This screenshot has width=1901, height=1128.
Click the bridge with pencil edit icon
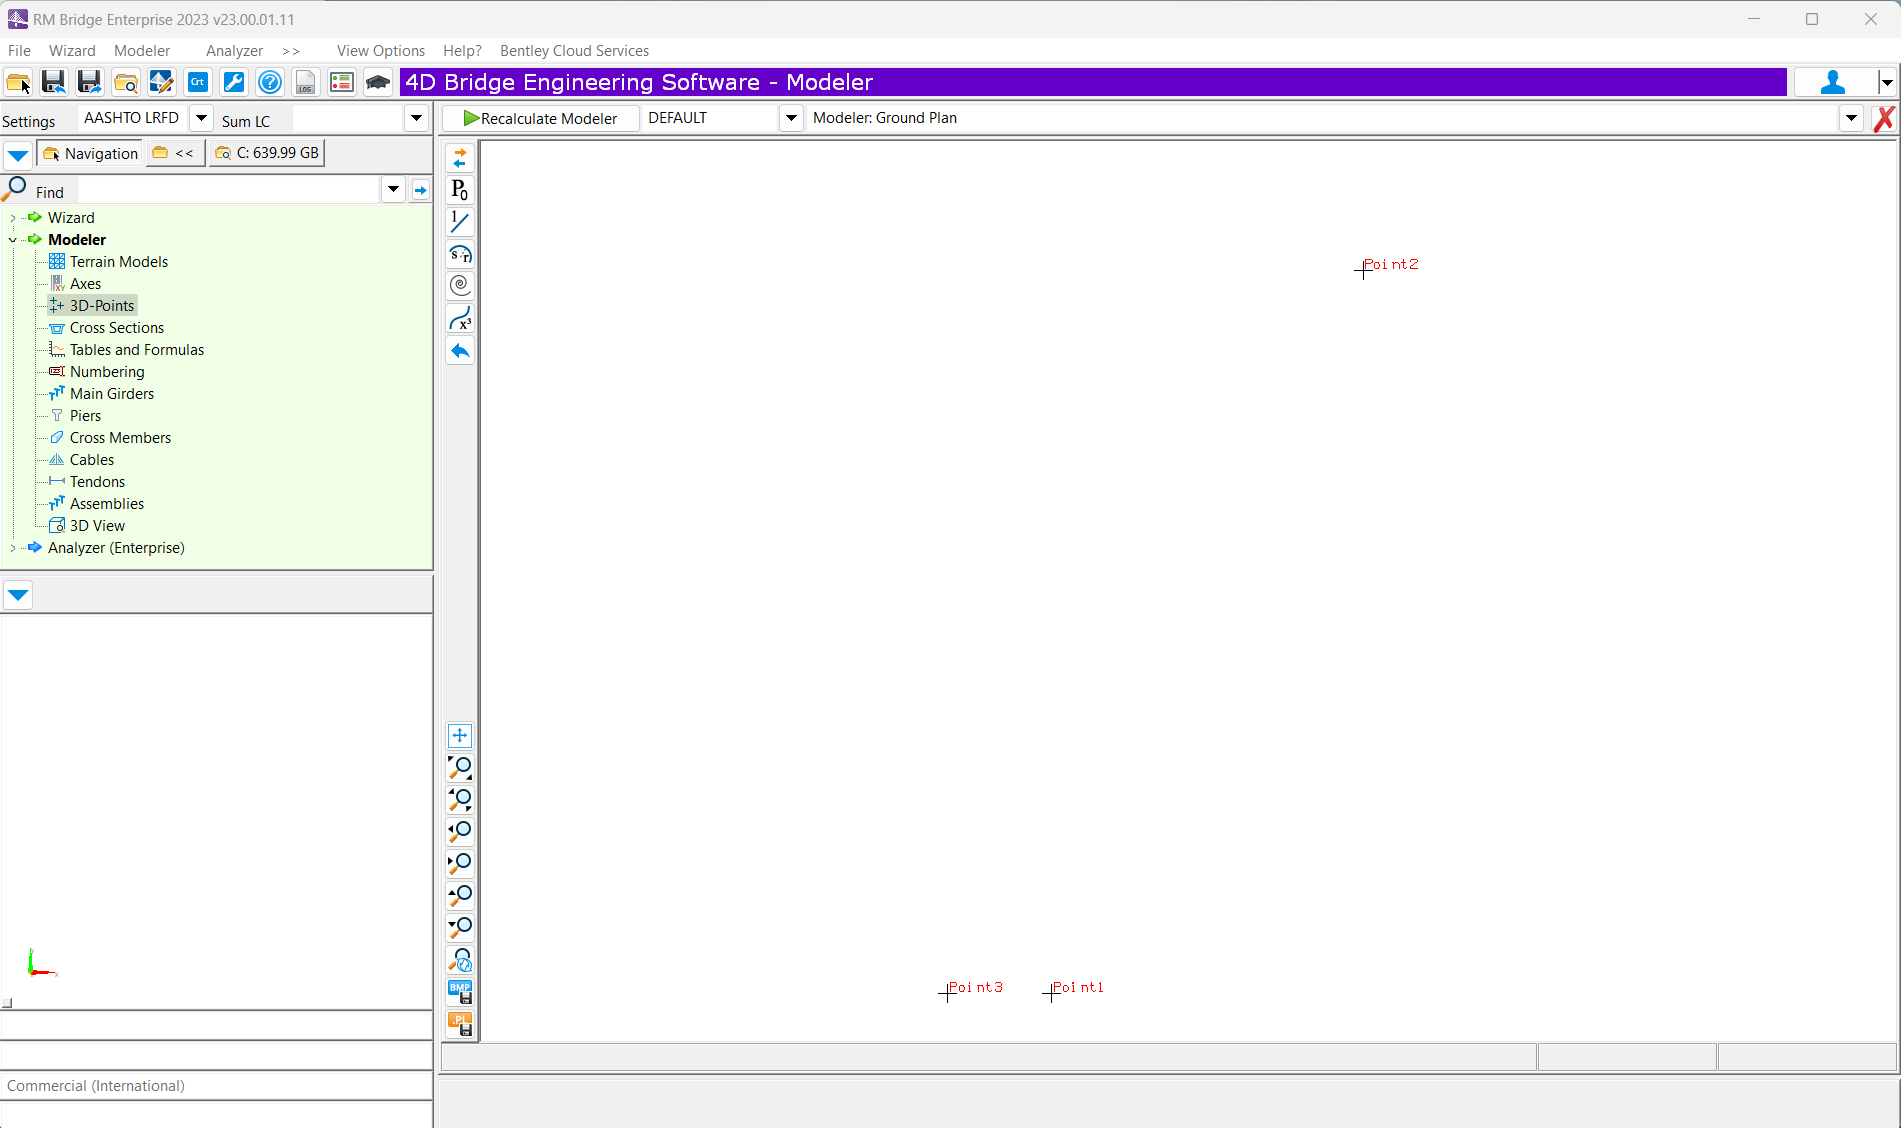point(162,83)
